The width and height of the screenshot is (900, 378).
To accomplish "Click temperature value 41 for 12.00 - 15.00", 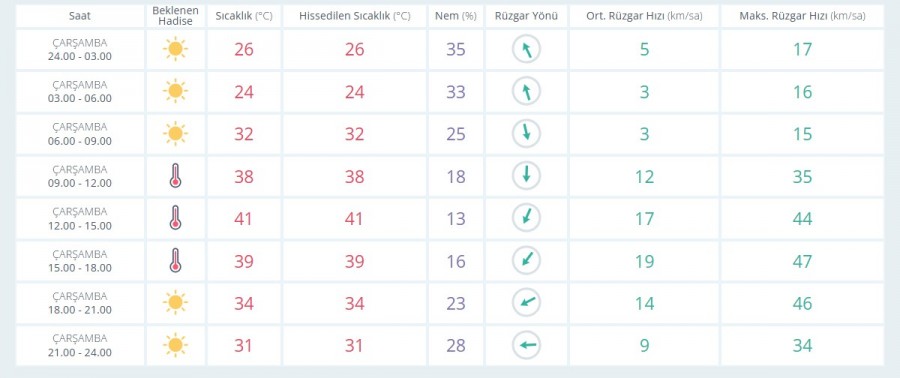I will [243, 219].
